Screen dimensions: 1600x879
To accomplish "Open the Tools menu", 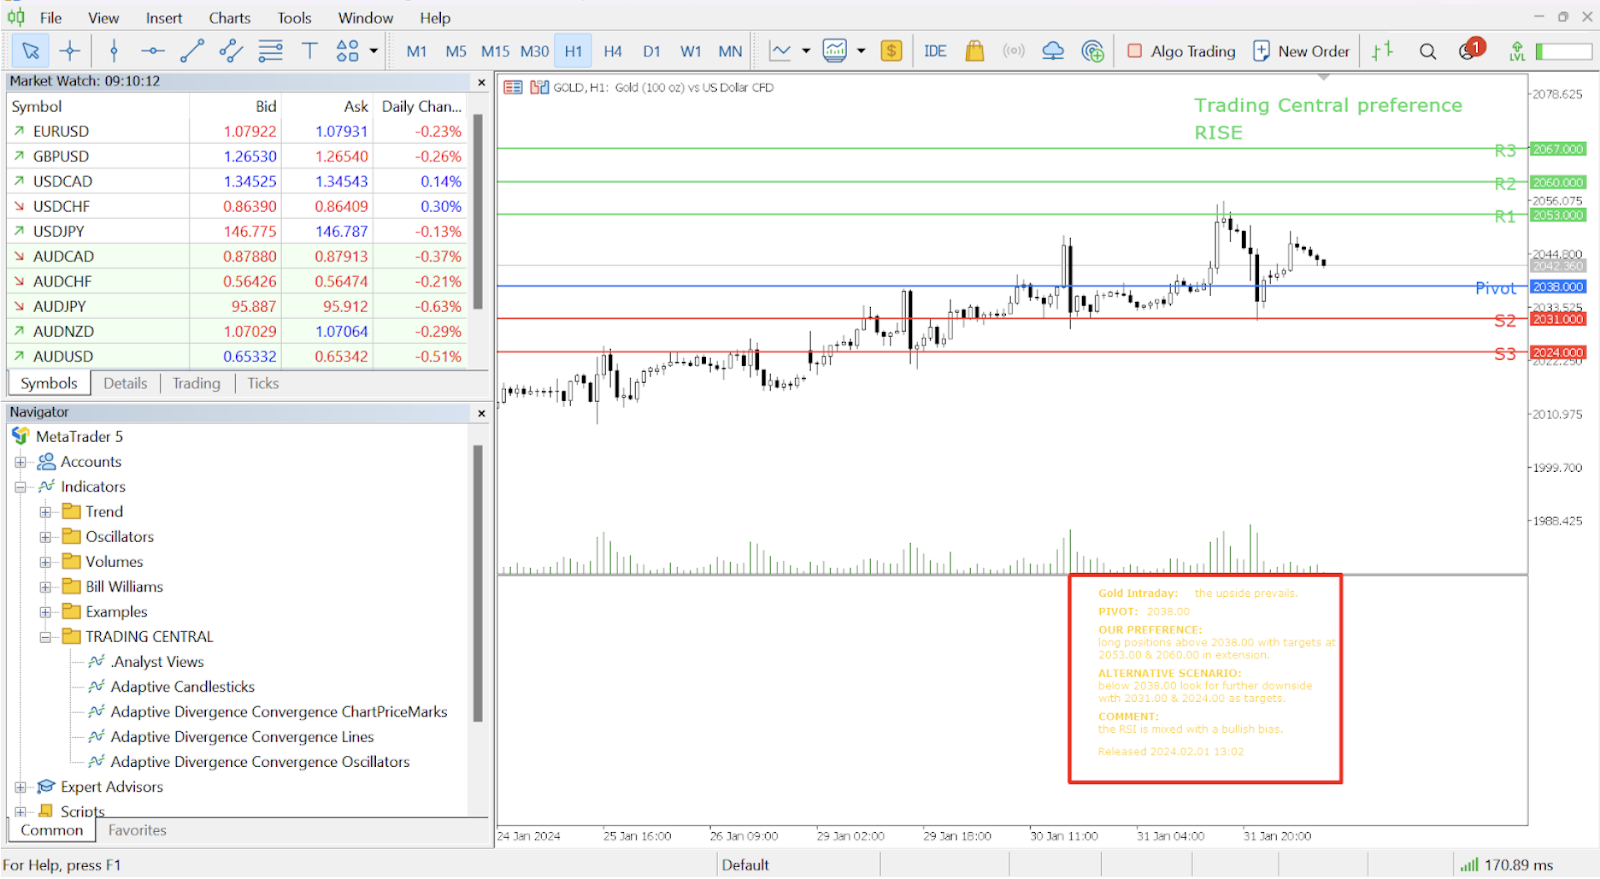I will pyautogui.click(x=294, y=17).
